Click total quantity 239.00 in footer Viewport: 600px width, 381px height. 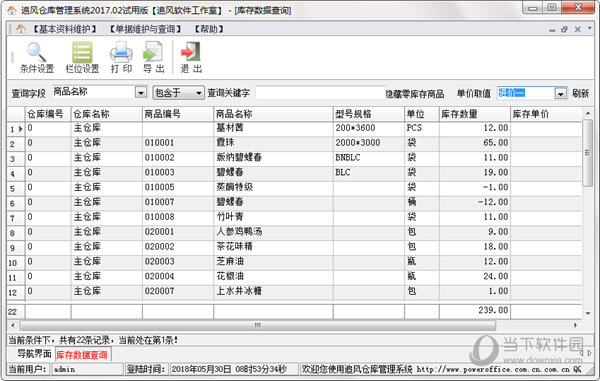point(475,311)
